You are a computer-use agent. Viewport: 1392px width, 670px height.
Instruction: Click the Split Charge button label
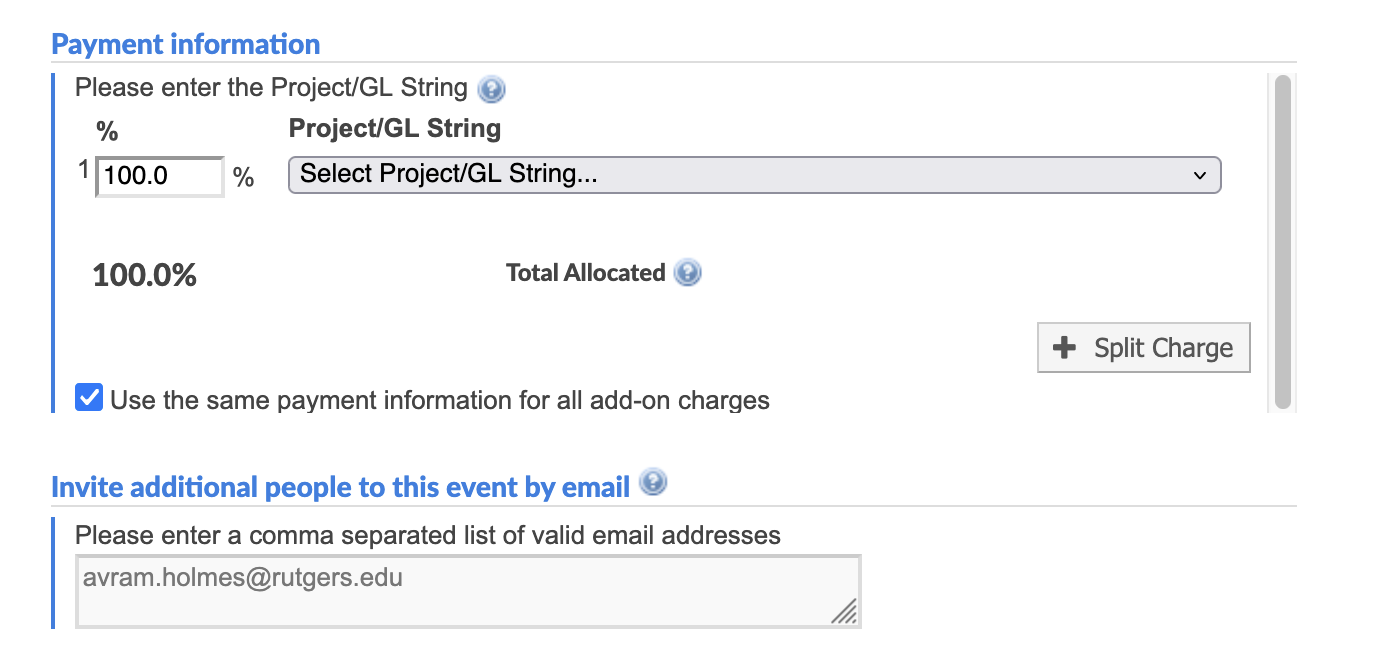[1163, 348]
